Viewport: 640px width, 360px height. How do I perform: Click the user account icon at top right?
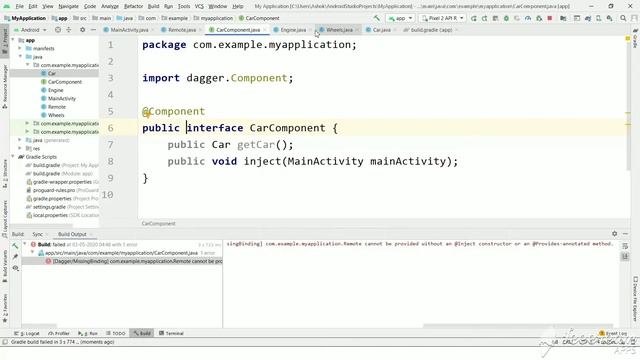click(634, 18)
